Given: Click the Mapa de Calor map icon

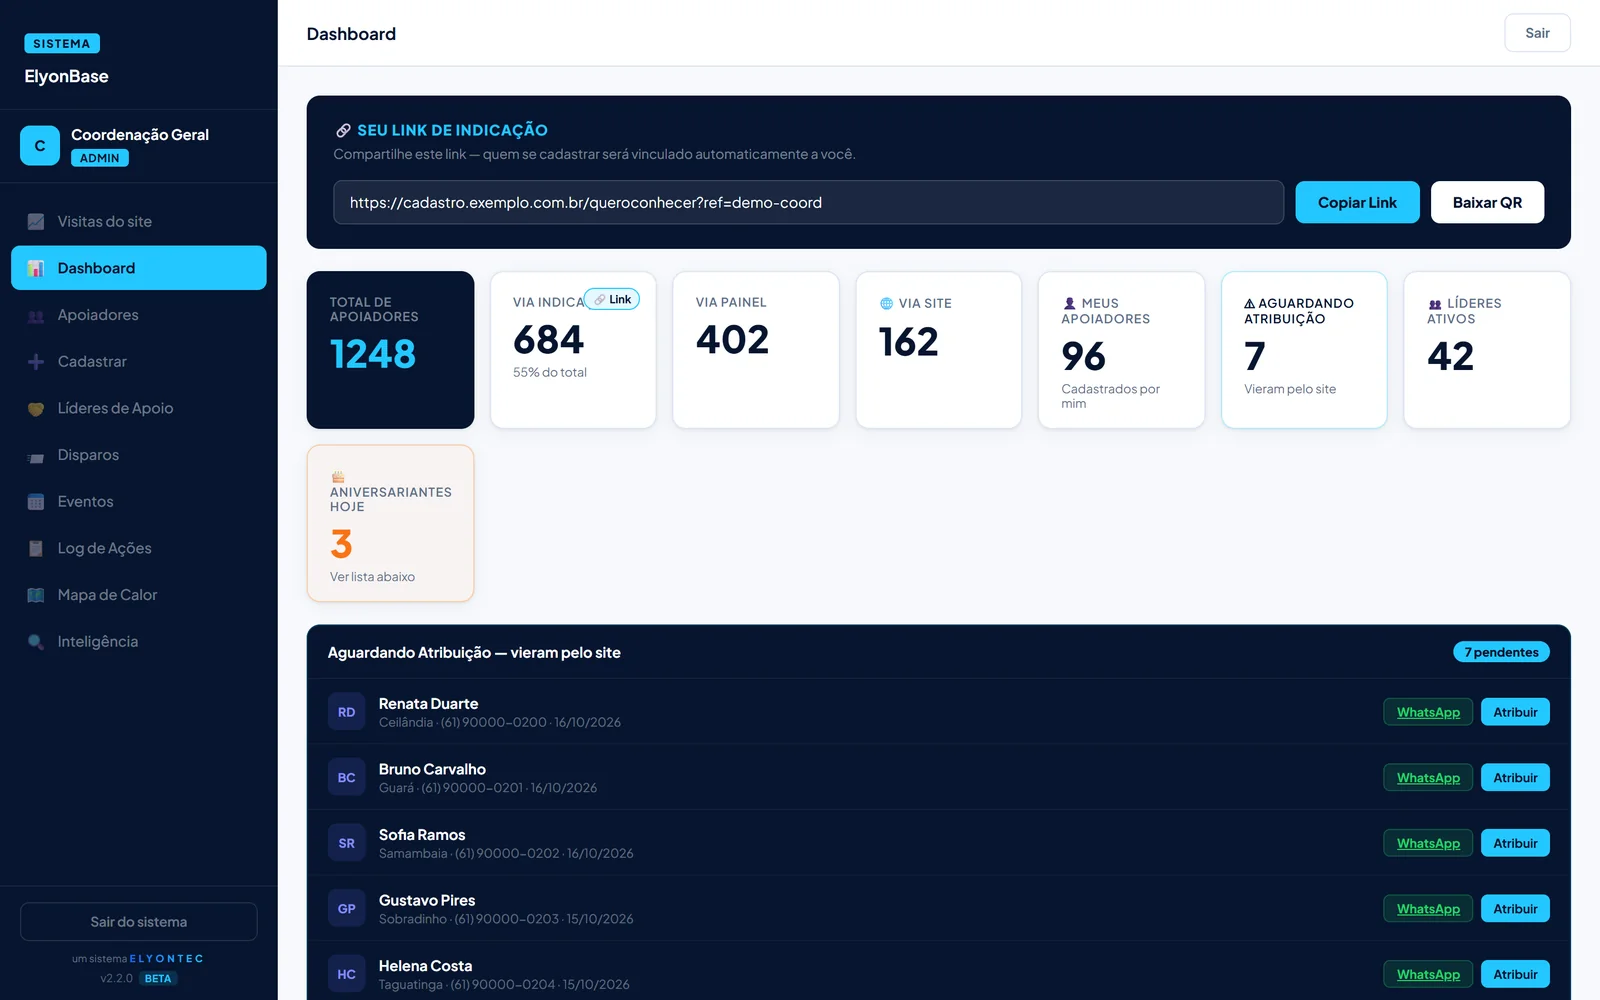Looking at the screenshot, I should pyautogui.click(x=36, y=595).
